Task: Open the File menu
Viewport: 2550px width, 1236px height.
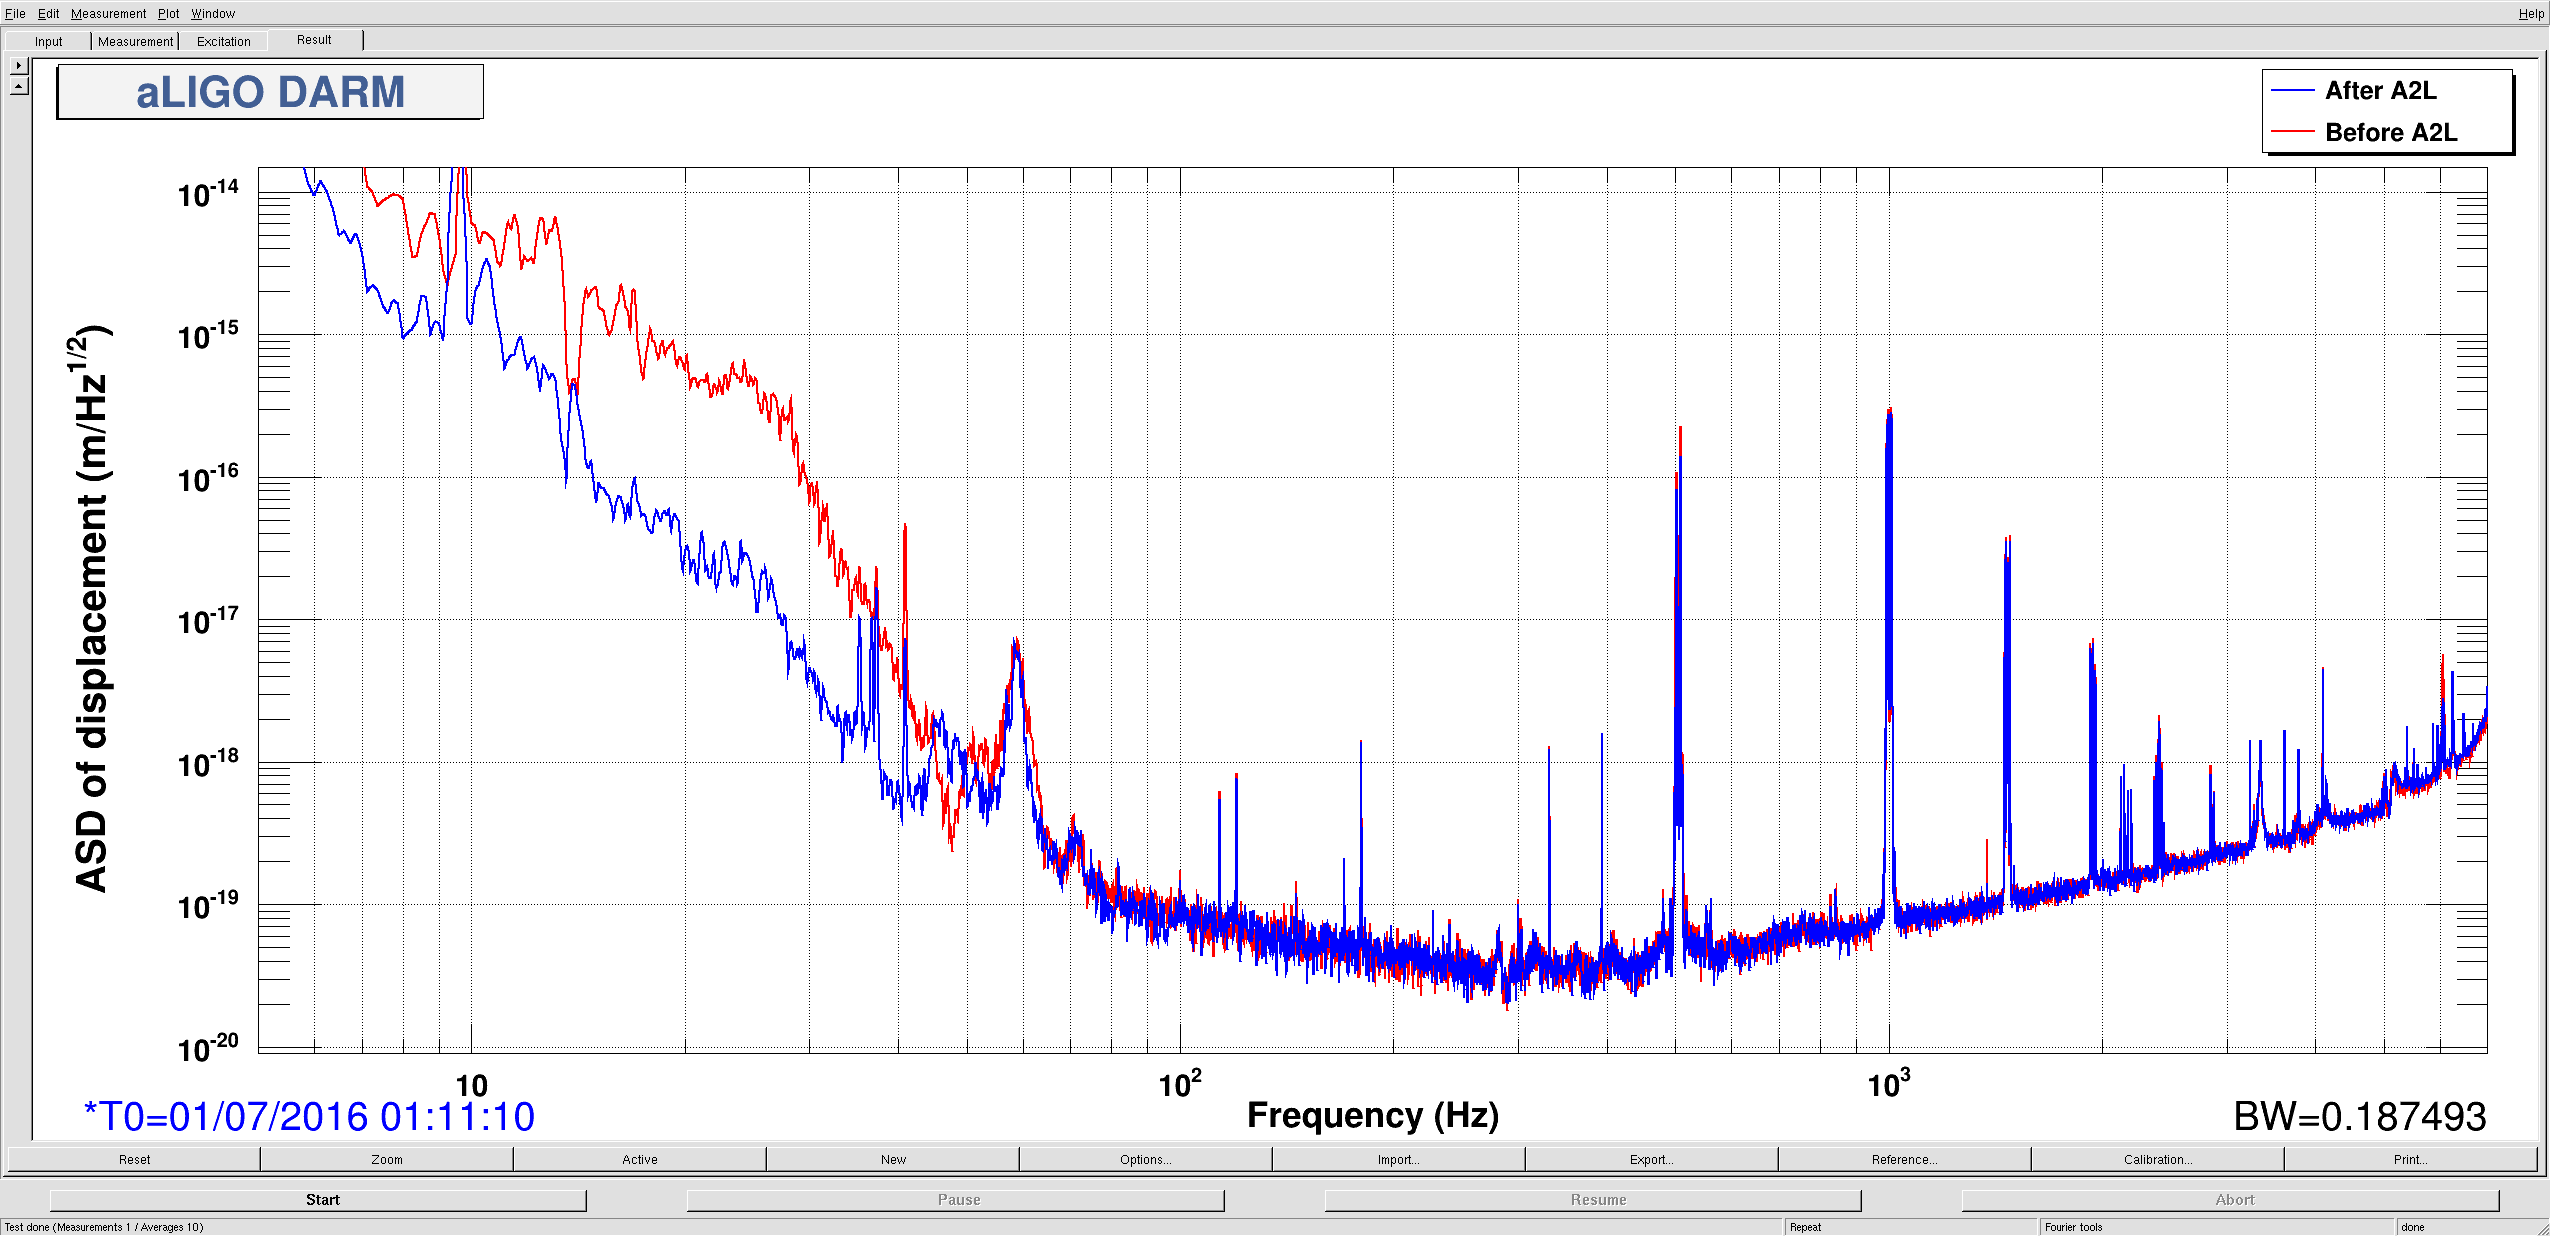Action: [x=15, y=13]
